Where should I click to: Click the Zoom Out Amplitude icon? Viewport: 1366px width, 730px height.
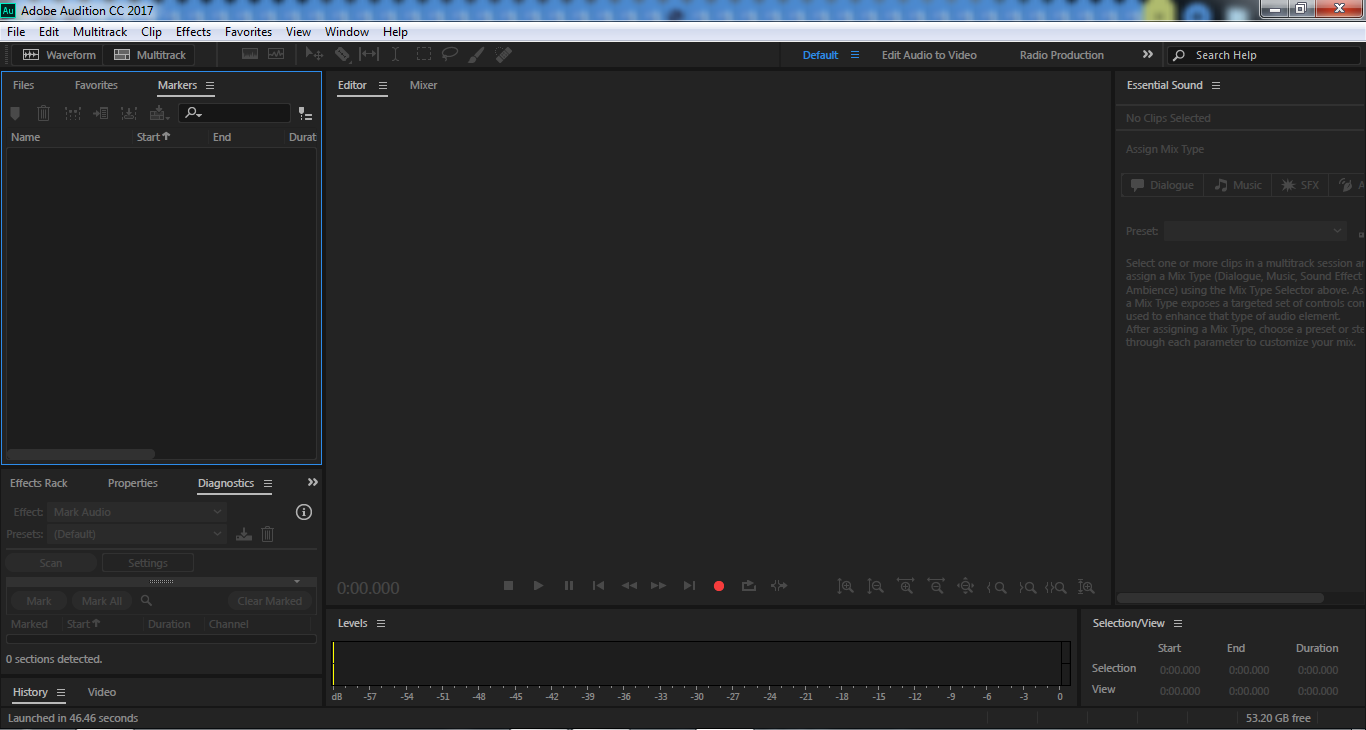(x=876, y=587)
